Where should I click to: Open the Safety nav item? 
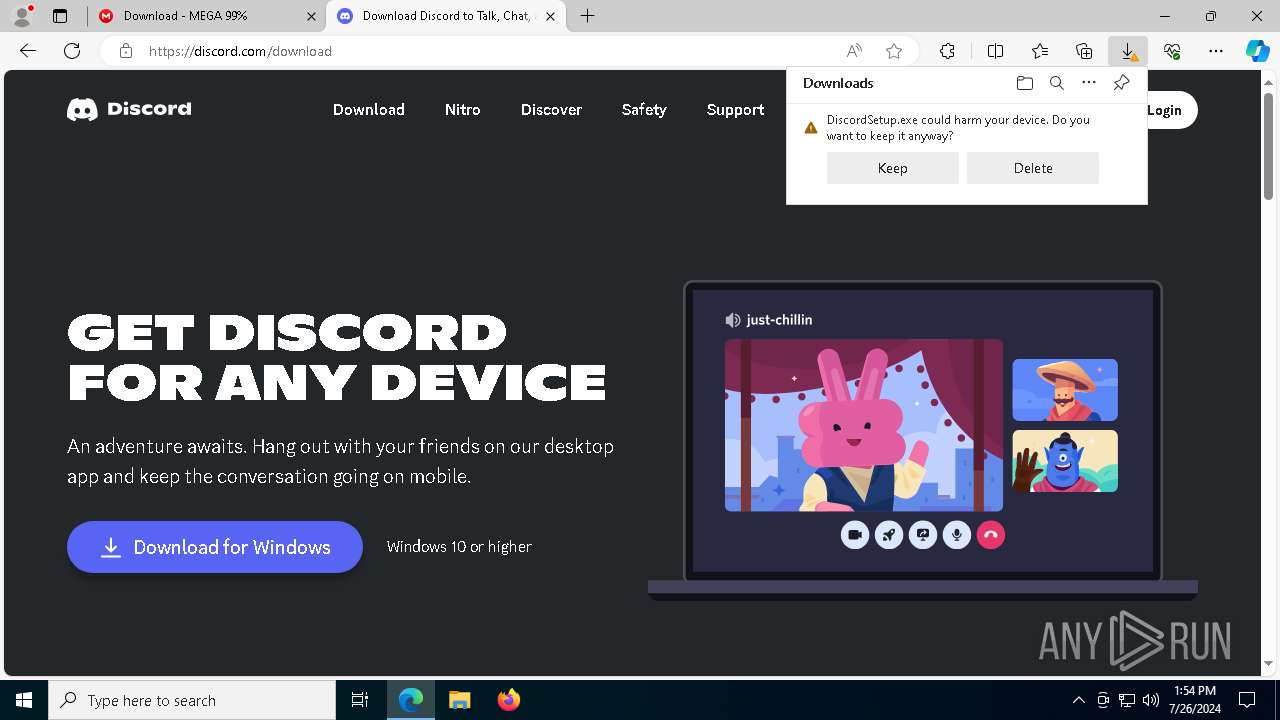[x=644, y=110]
